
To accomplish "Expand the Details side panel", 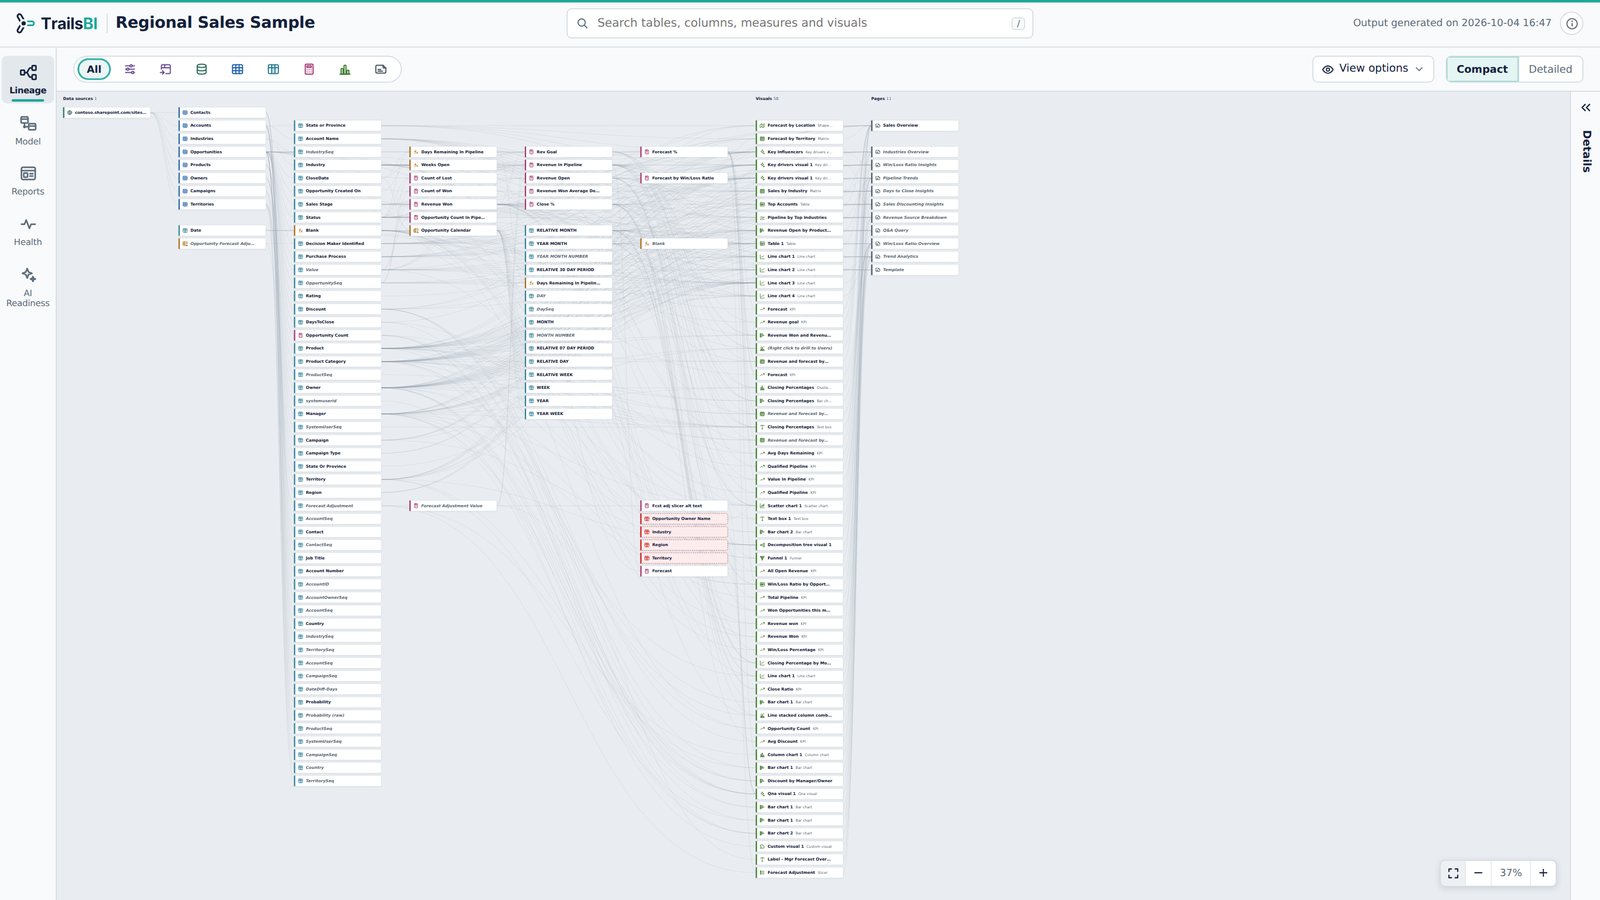I will pos(1586,107).
